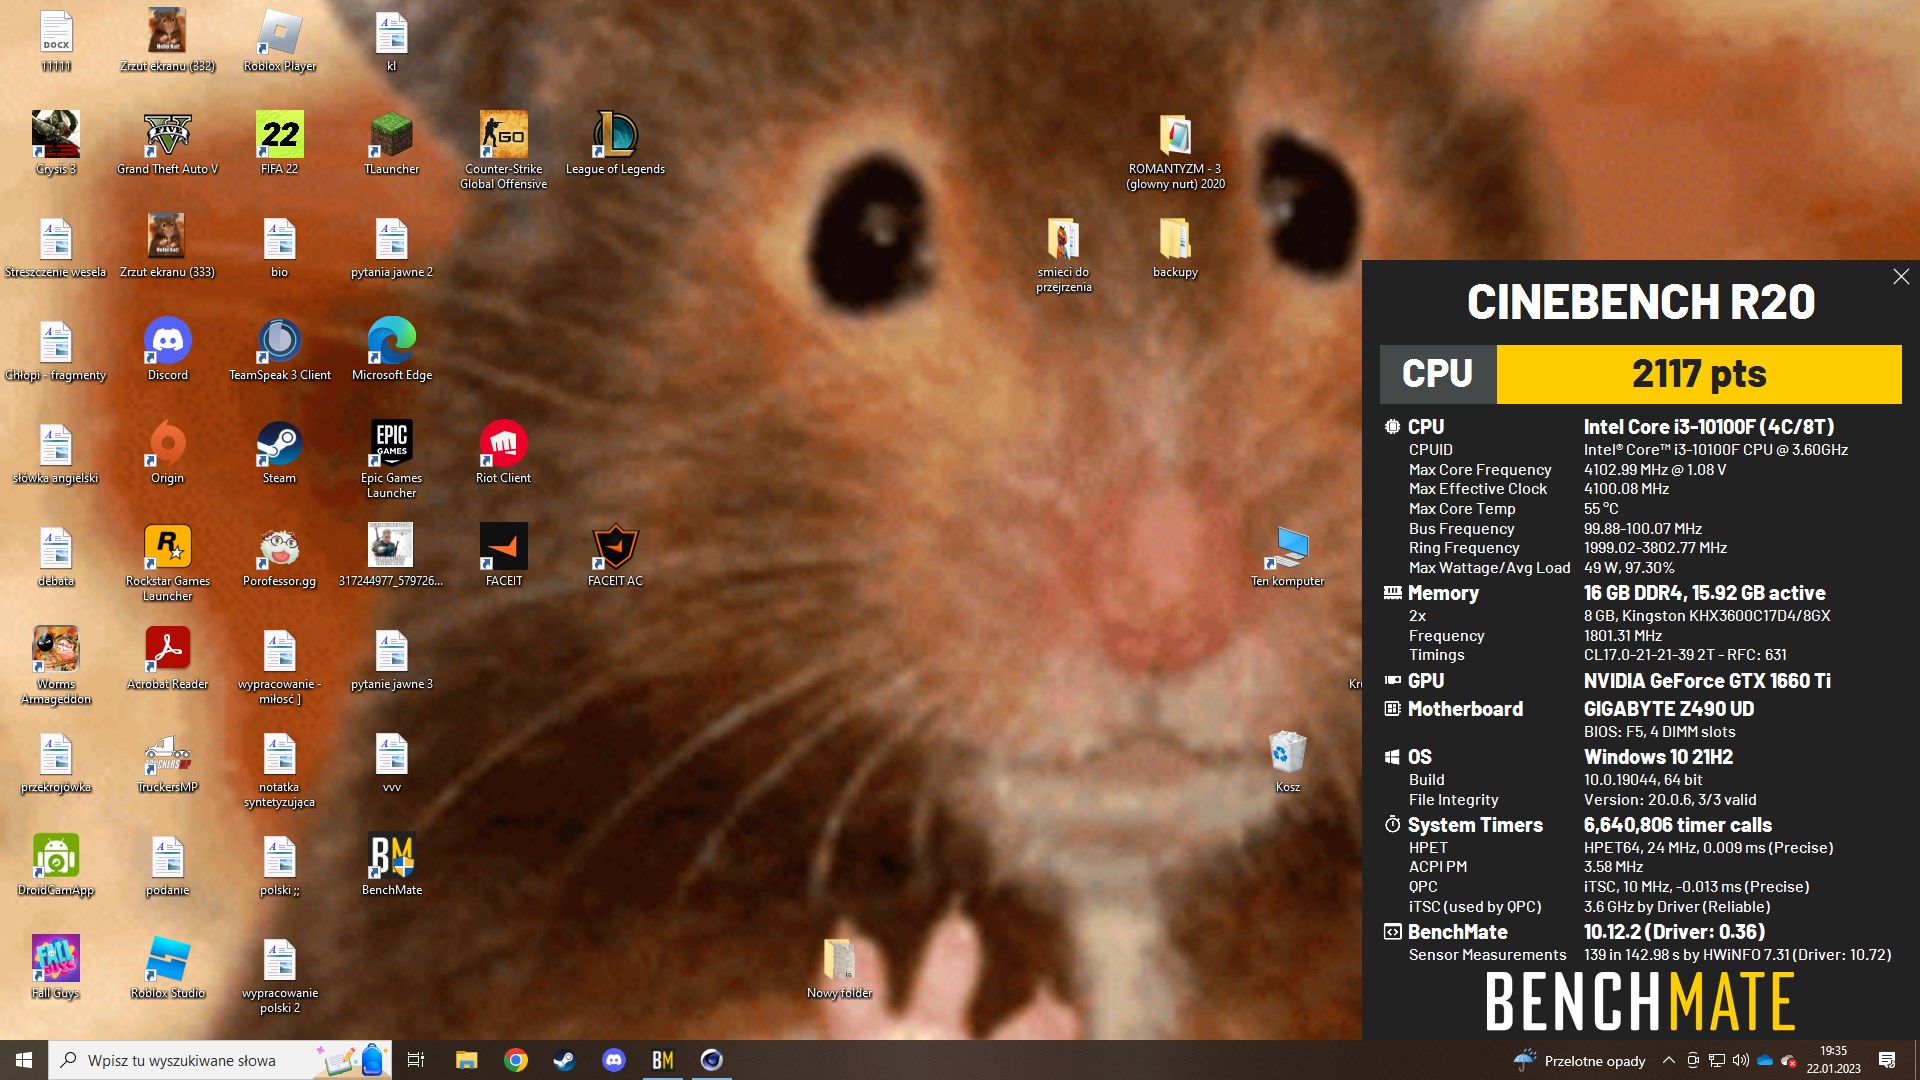Open DroidCamApp desktop shortcut
1920x1080 pixels.
(x=56, y=865)
